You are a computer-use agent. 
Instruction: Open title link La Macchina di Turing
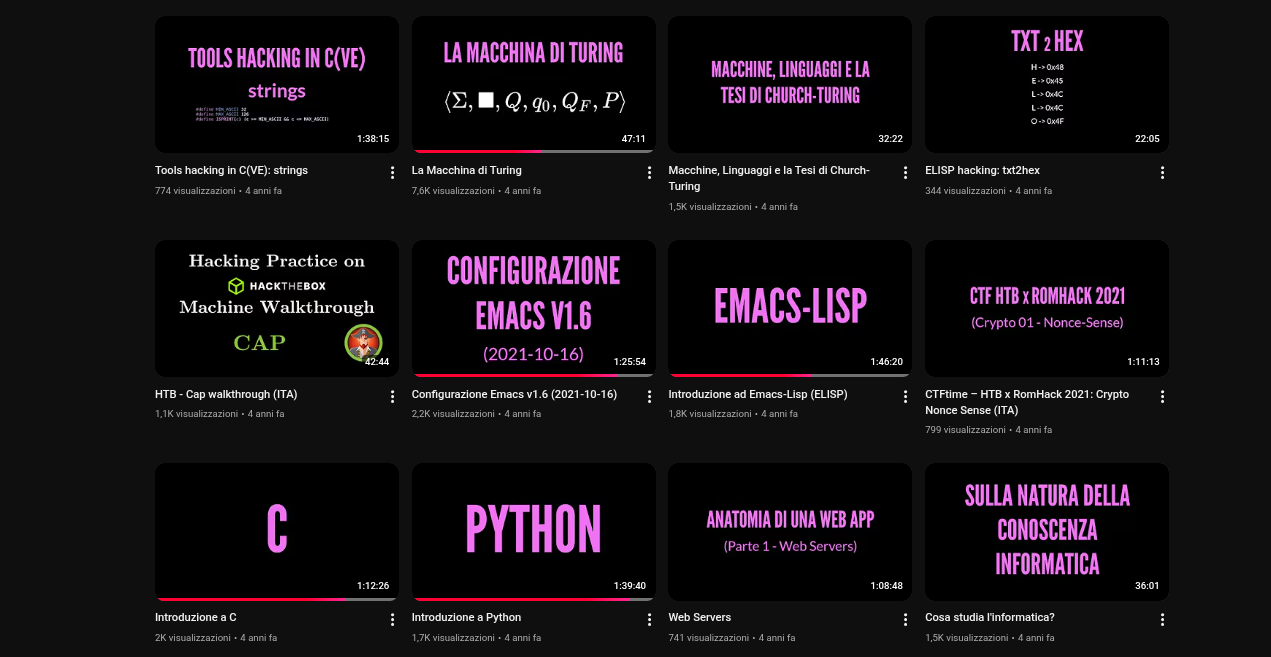[x=467, y=170]
